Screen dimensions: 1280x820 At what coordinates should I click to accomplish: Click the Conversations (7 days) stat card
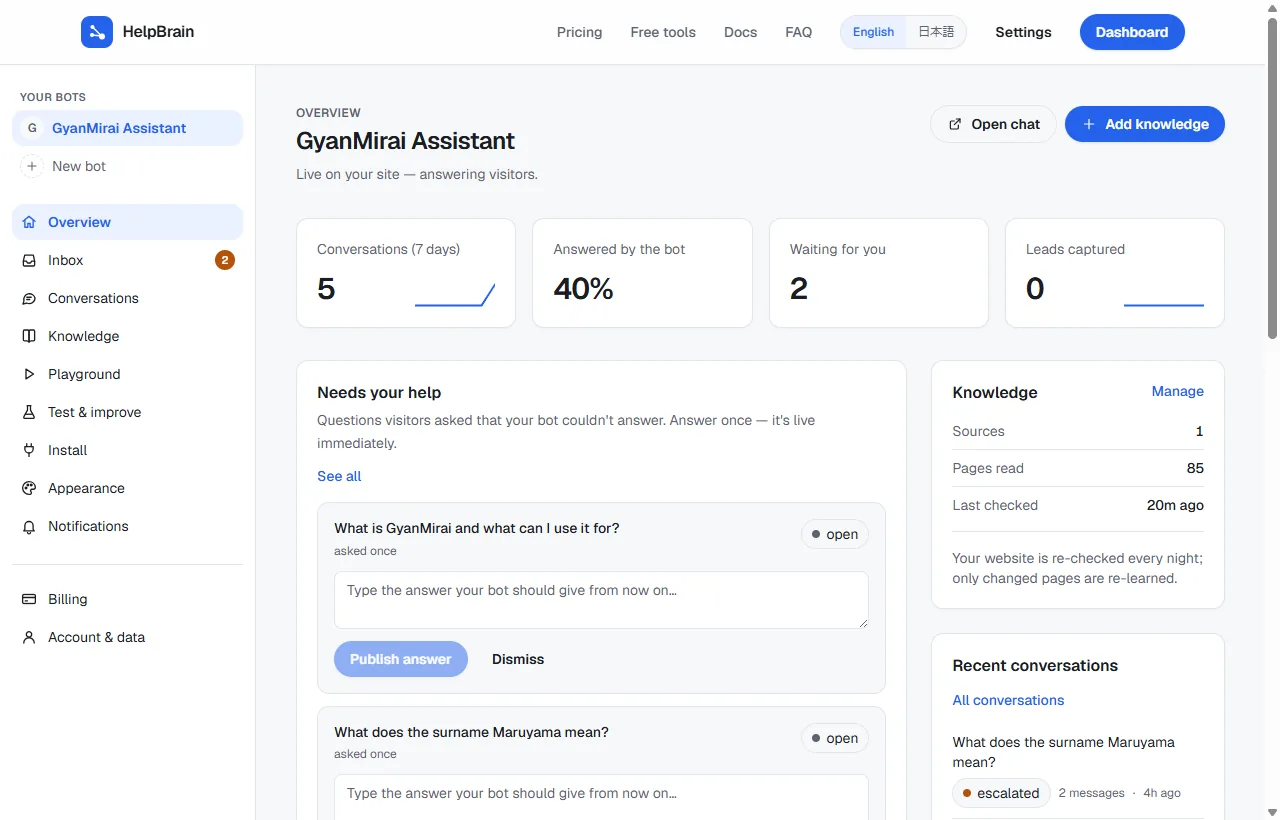pyautogui.click(x=406, y=273)
